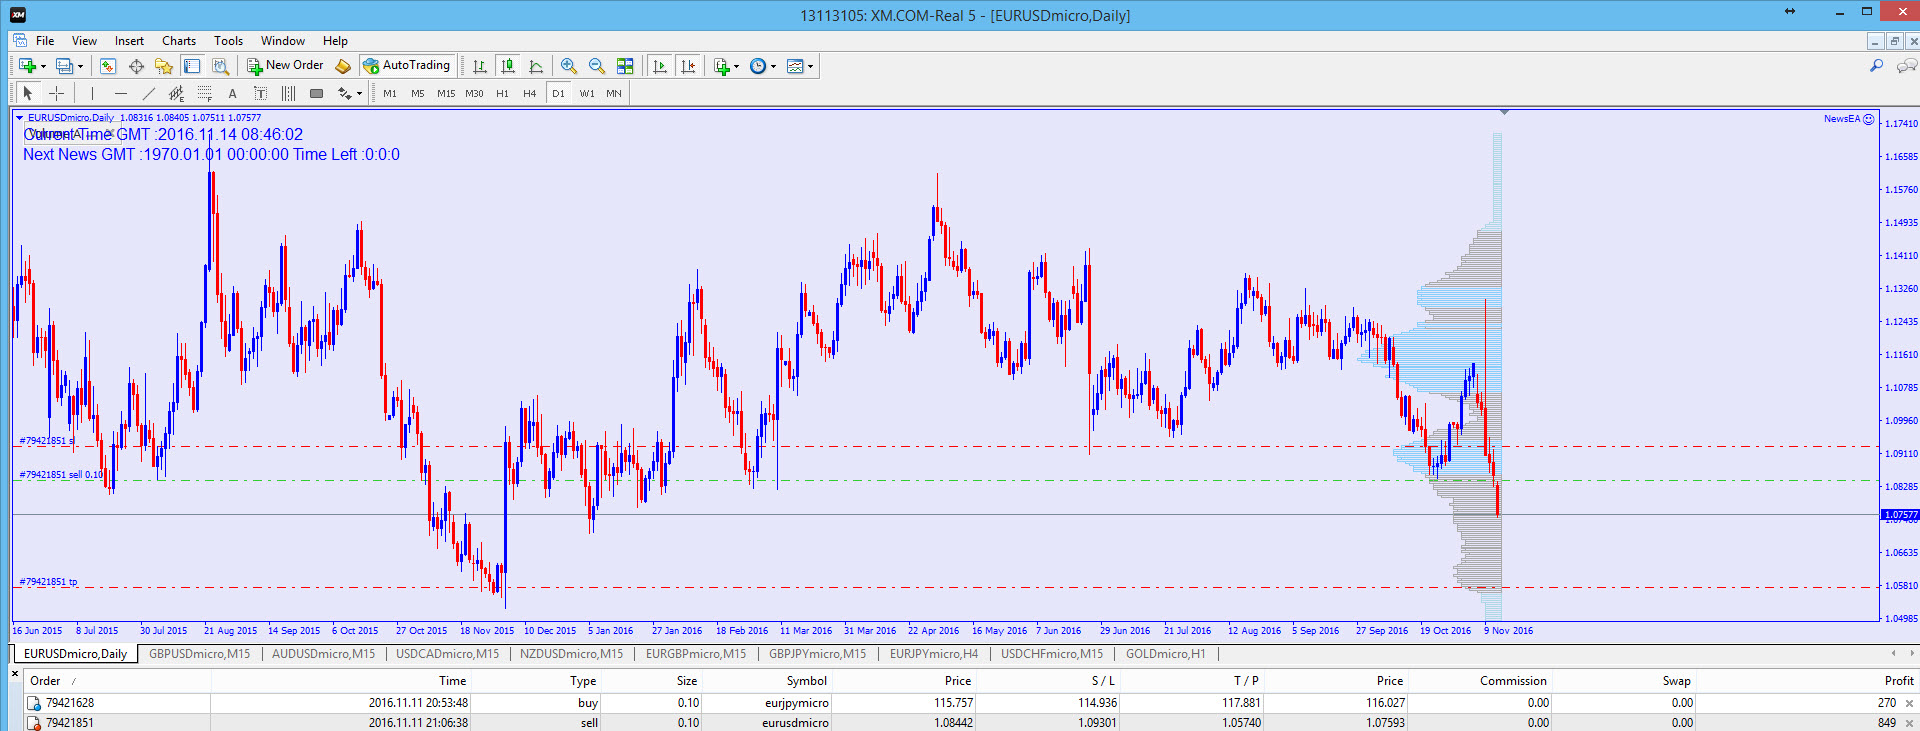Viewport: 1920px width, 731px height.
Task: Select the crosshair tool
Action: tap(57, 93)
